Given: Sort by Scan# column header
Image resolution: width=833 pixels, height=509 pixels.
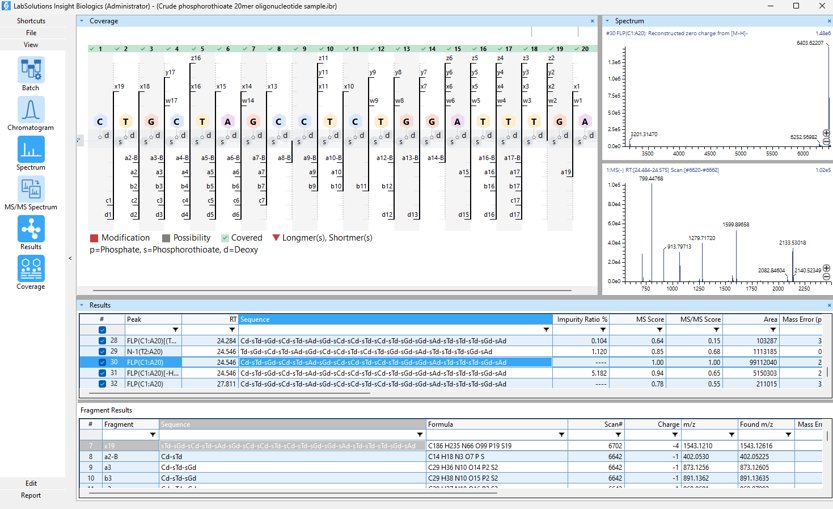Looking at the screenshot, I should 596,425.
